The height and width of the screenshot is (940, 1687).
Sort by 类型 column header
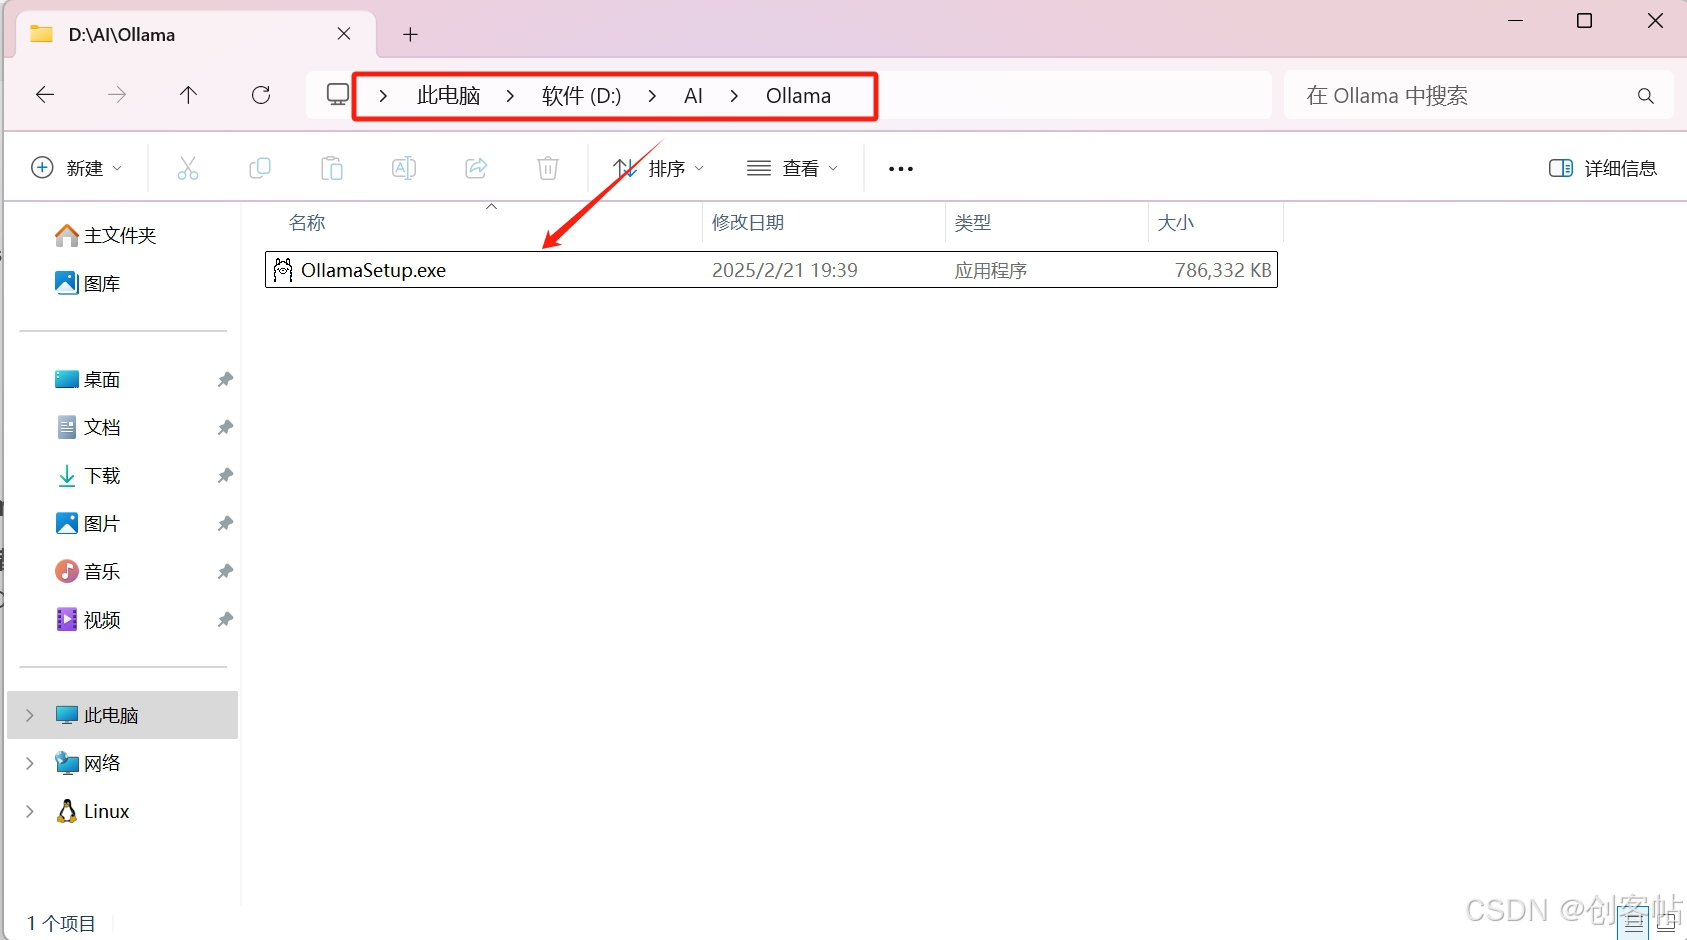[972, 223]
